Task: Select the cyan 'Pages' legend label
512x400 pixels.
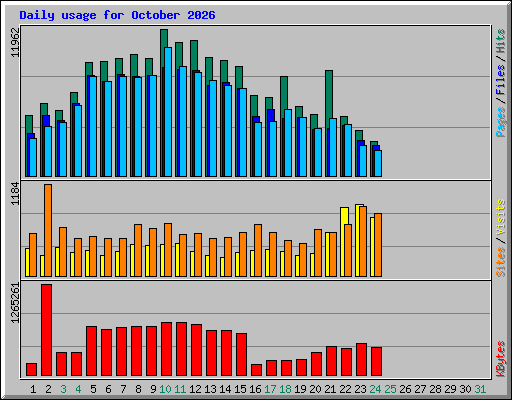Action: tap(500, 122)
